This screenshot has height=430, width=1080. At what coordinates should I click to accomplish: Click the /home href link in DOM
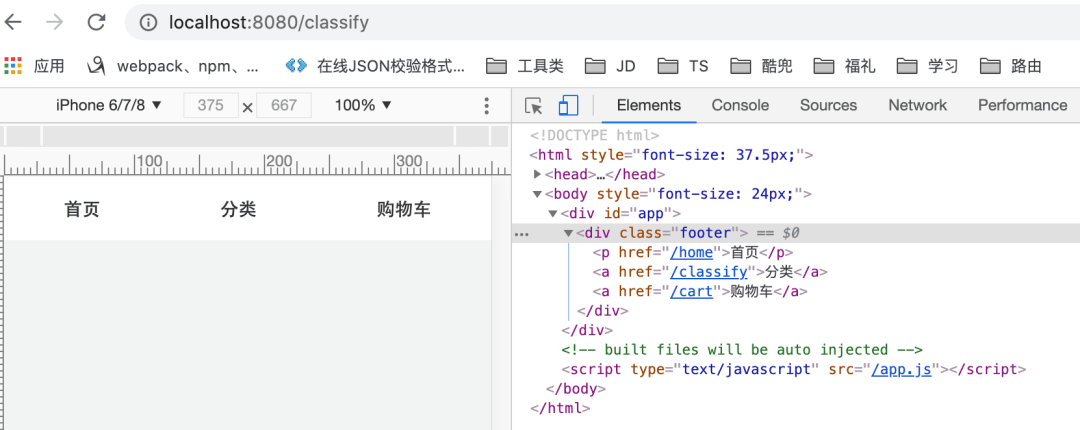pos(692,252)
